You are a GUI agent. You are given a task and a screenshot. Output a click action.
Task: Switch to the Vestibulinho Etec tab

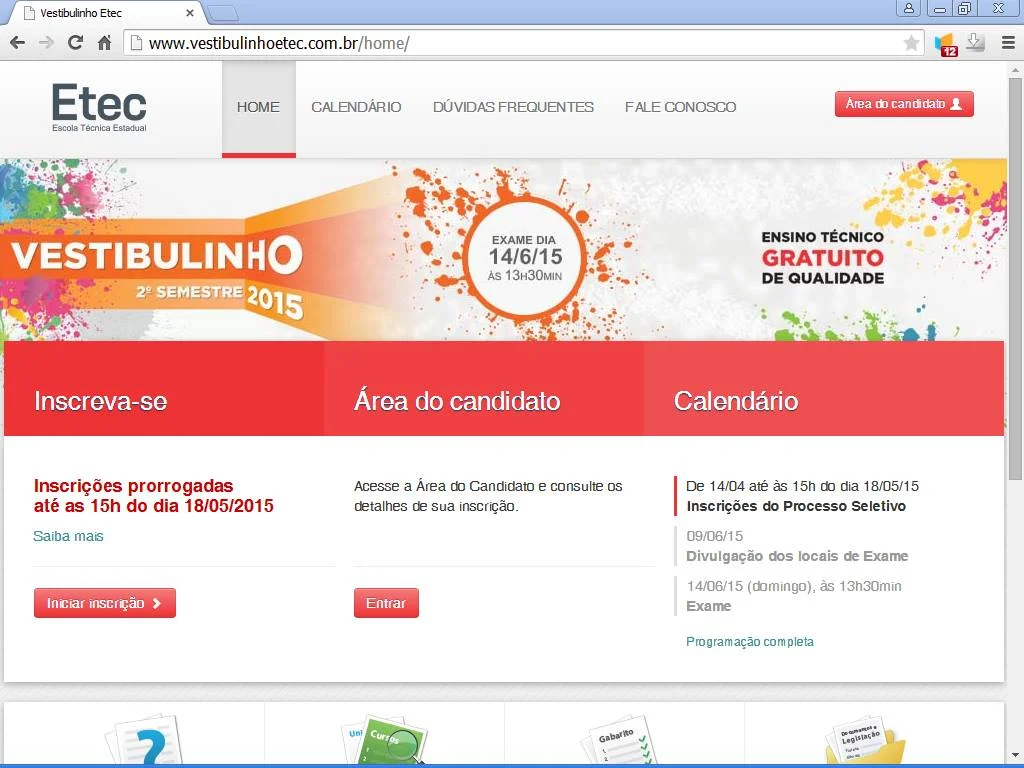pyautogui.click(x=108, y=12)
